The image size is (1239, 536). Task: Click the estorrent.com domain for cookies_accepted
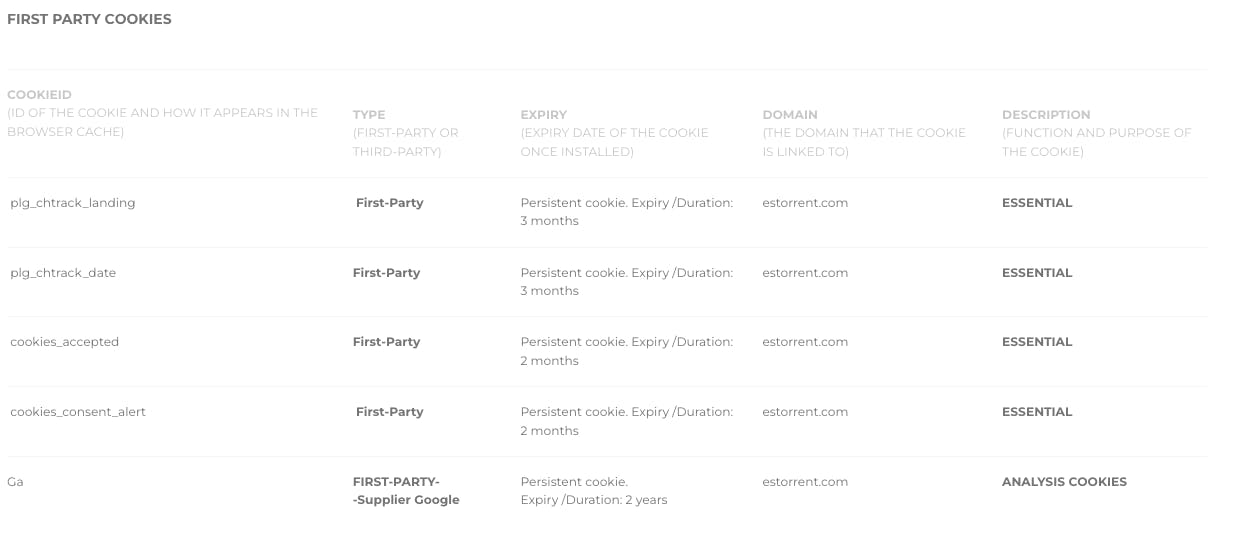(805, 342)
